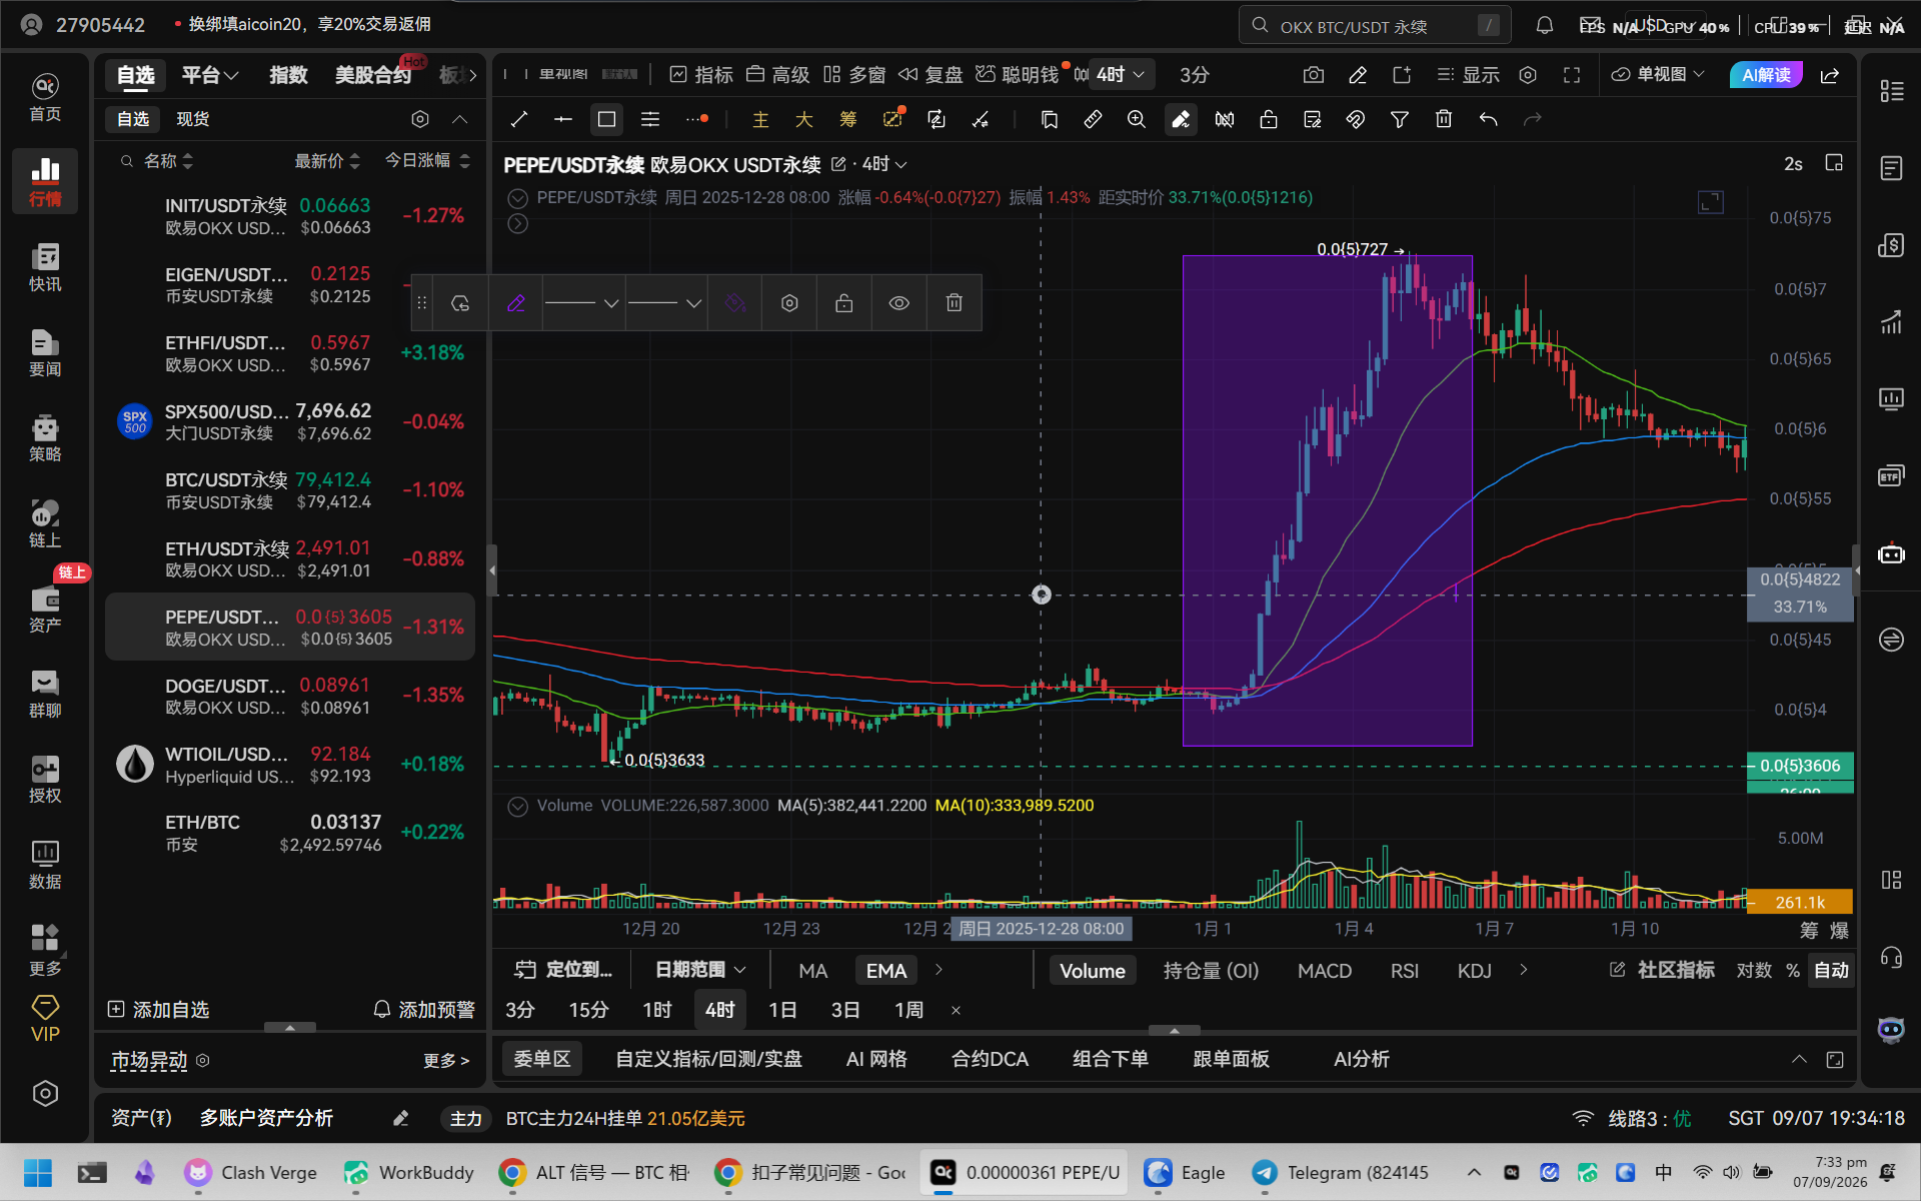Screen dimensions: 1921x1201
Task: Open the 单视图 view dropdown
Action: tap(1658, 75)
